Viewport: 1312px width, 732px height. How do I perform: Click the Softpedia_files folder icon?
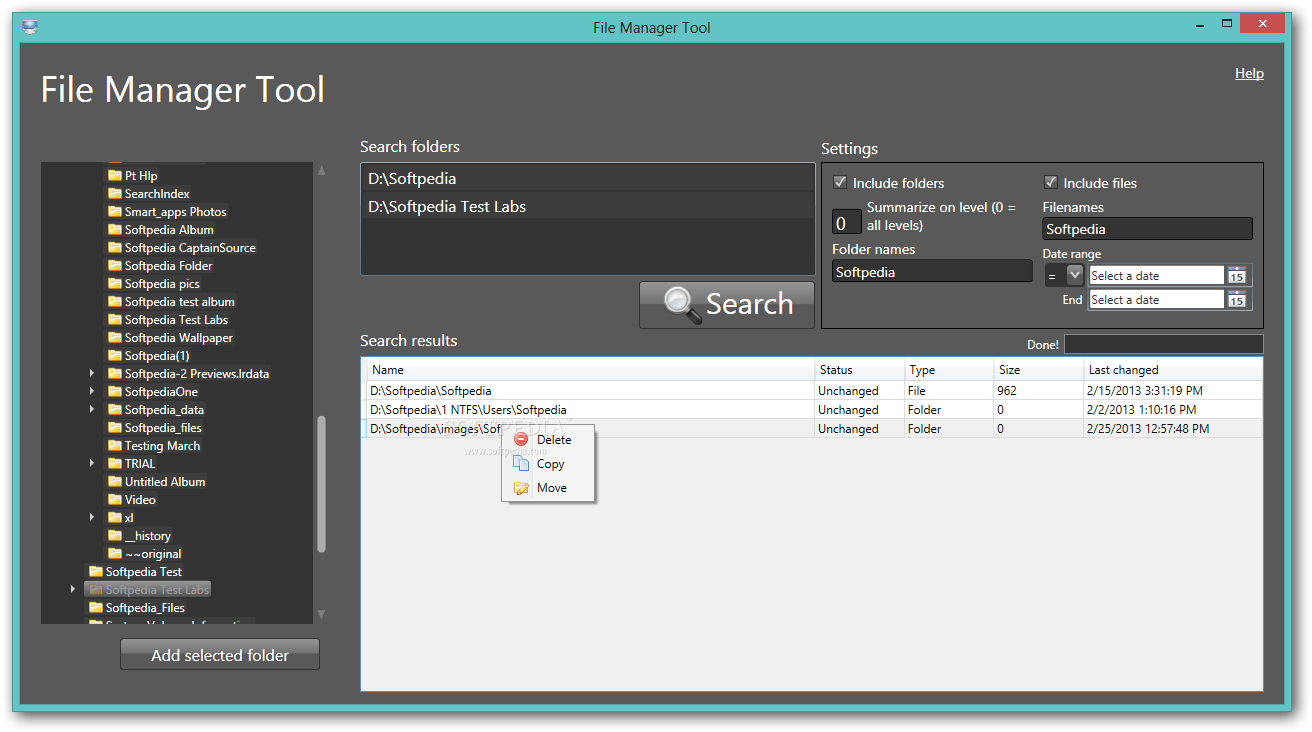point(115,428)
